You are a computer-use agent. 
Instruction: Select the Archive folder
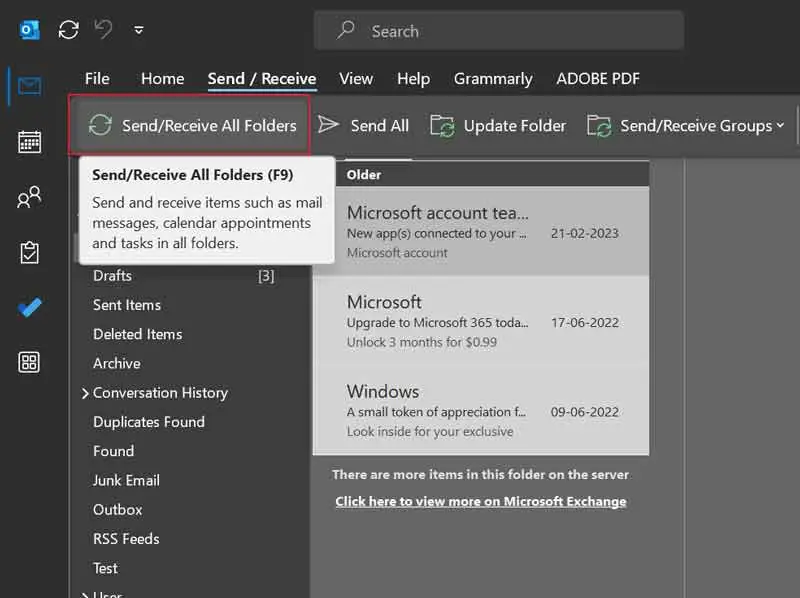coord(116,363)
